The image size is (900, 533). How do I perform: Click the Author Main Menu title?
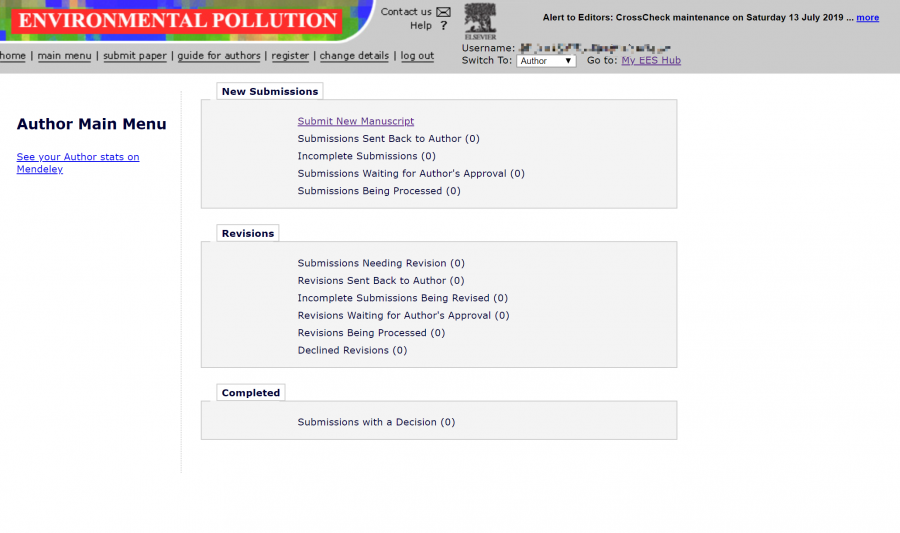pyautogui.click(x=91, y=124)
